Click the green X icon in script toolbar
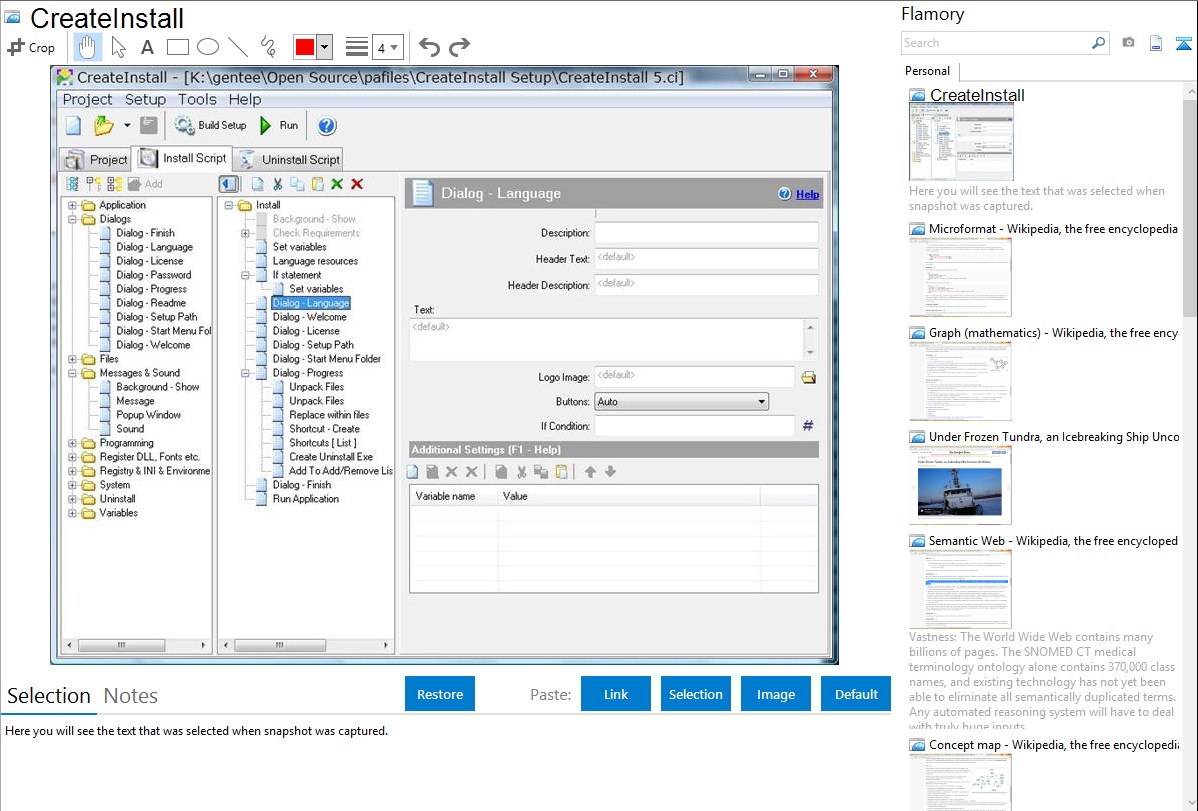1198x811 pixels. pyautogui.click(x=337, y=184)
